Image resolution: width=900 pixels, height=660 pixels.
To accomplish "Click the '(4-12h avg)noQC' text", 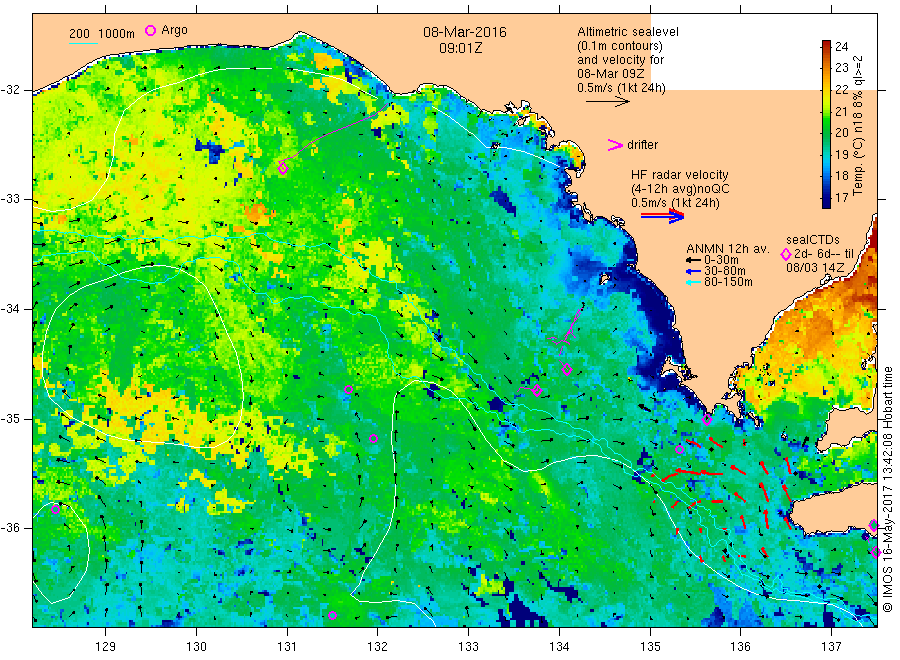I will 680,189.
